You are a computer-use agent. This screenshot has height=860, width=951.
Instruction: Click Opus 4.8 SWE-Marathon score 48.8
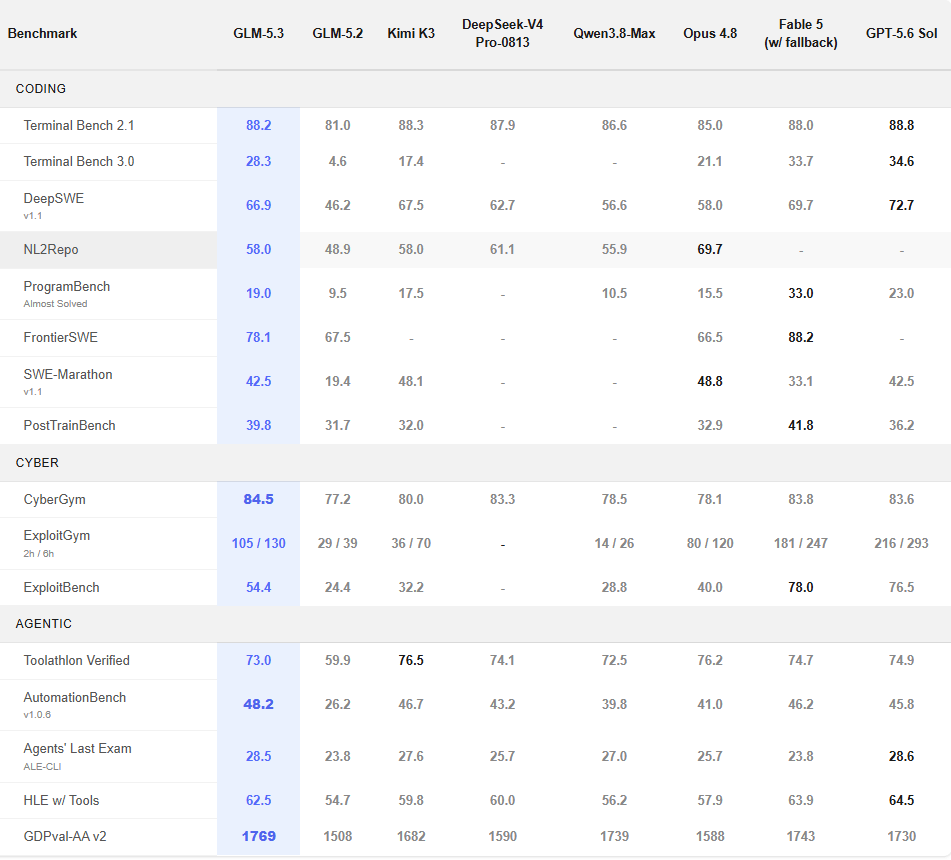(710, 381)
